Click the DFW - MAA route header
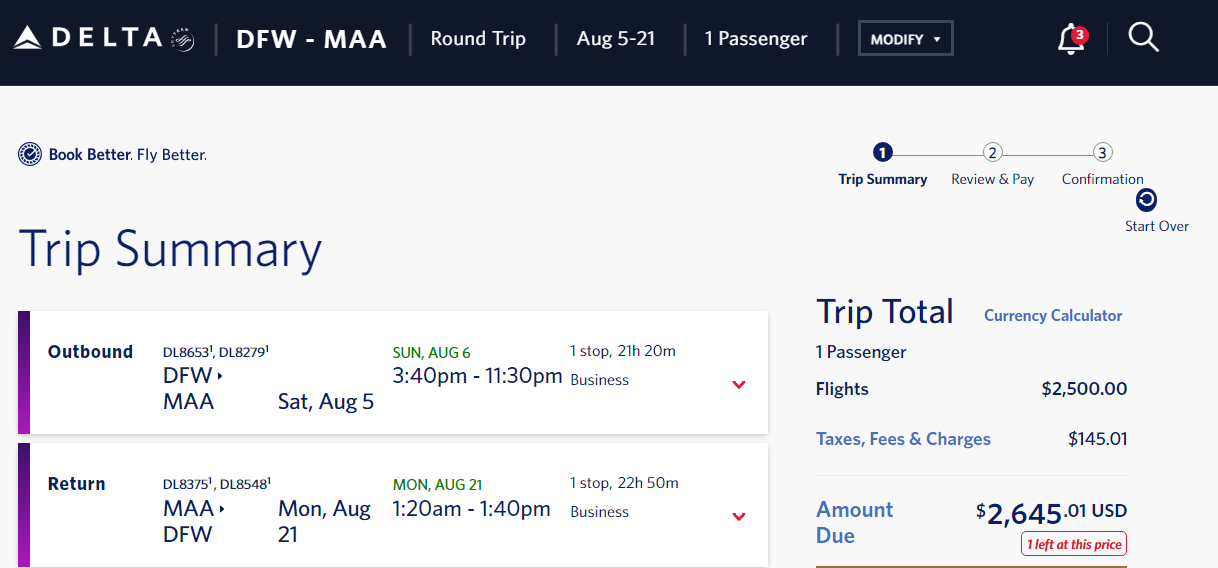This screenshot has width=1218, height=568. point(311,39)
